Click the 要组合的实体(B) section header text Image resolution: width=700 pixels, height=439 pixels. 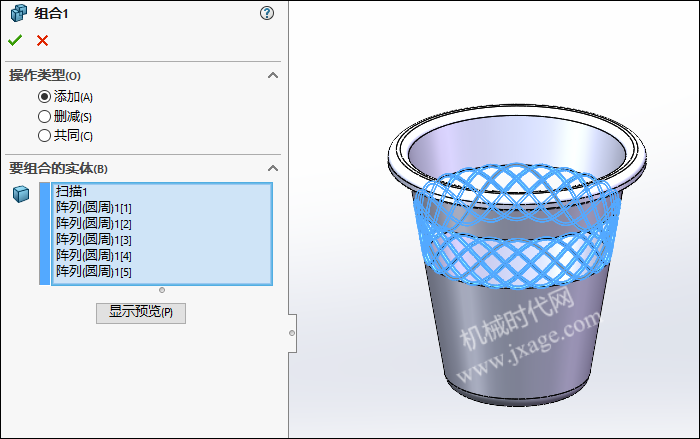click(x=58, y=168)
